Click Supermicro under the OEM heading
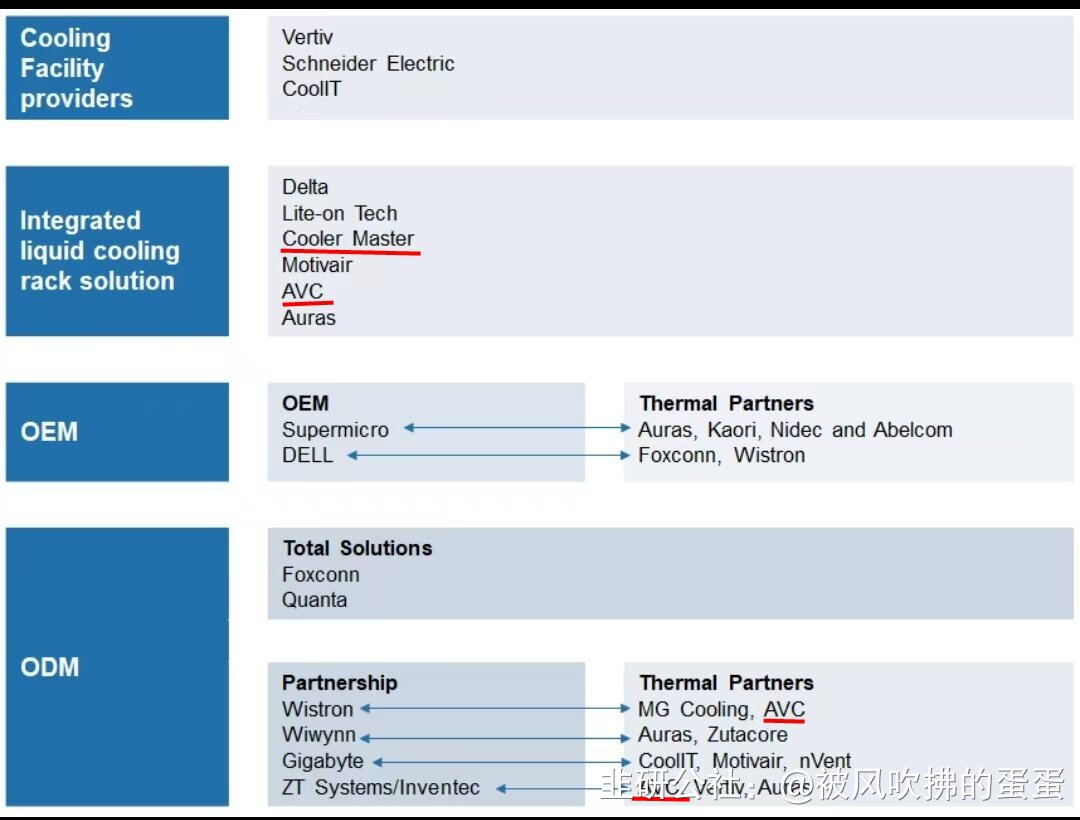This screenshot has height=820, width=1080. pos(335,429)
